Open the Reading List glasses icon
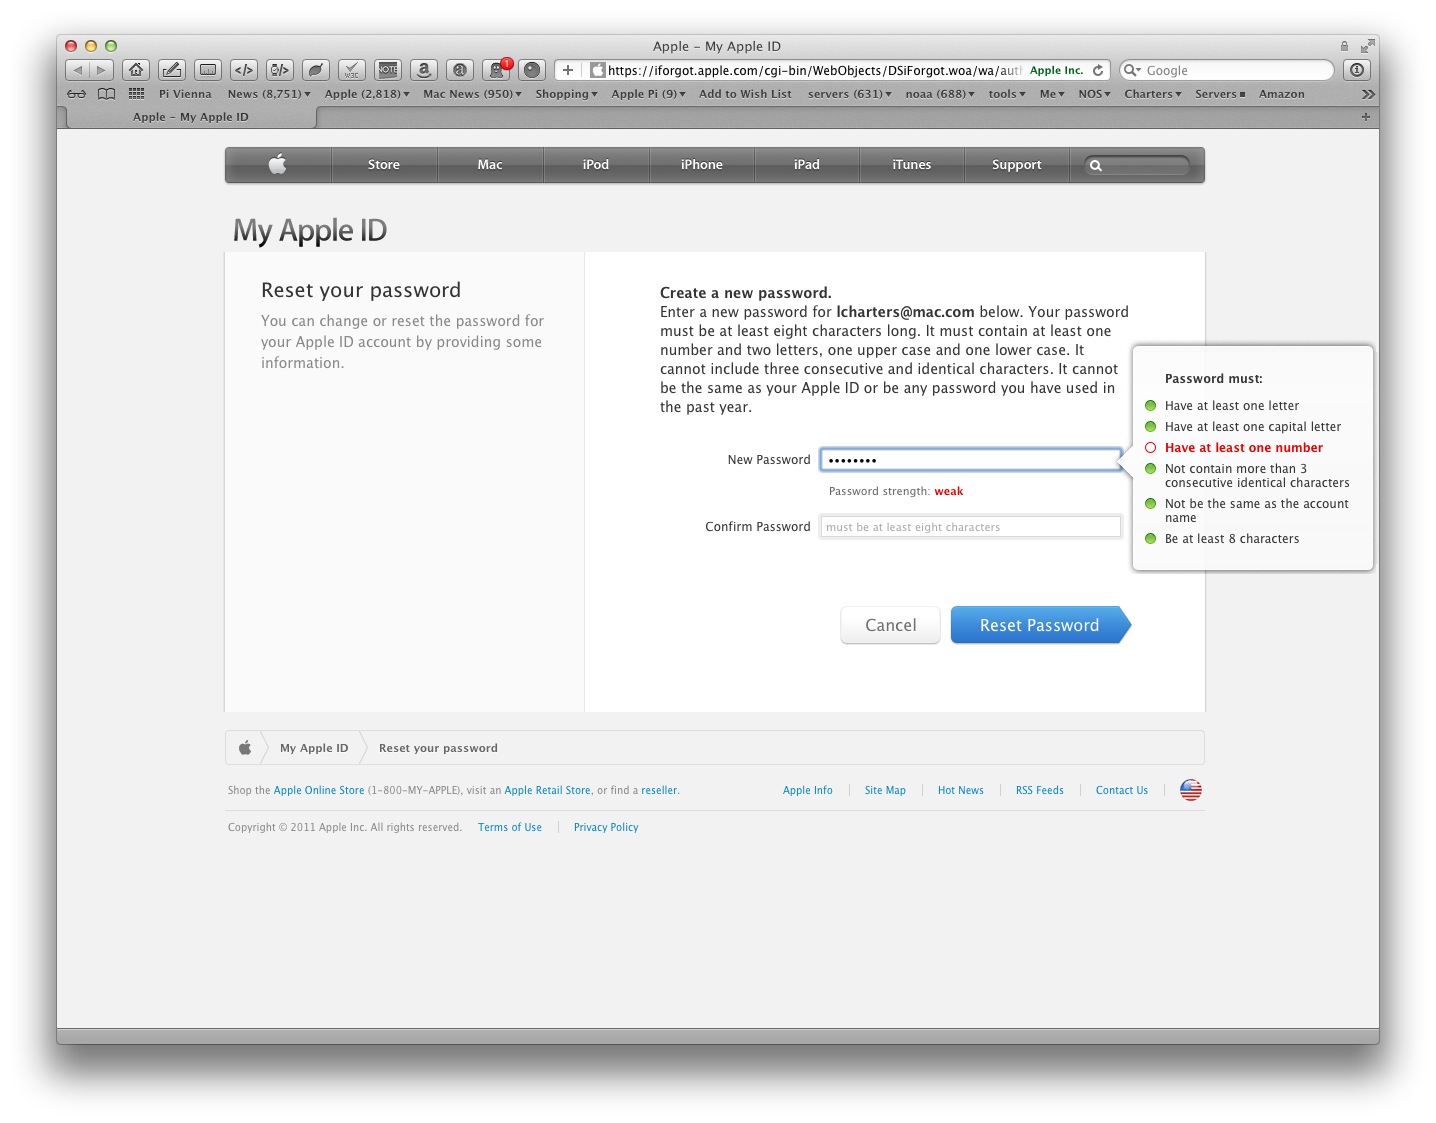The height and width of the screenshot is (1123, 1436). point(77,94)
